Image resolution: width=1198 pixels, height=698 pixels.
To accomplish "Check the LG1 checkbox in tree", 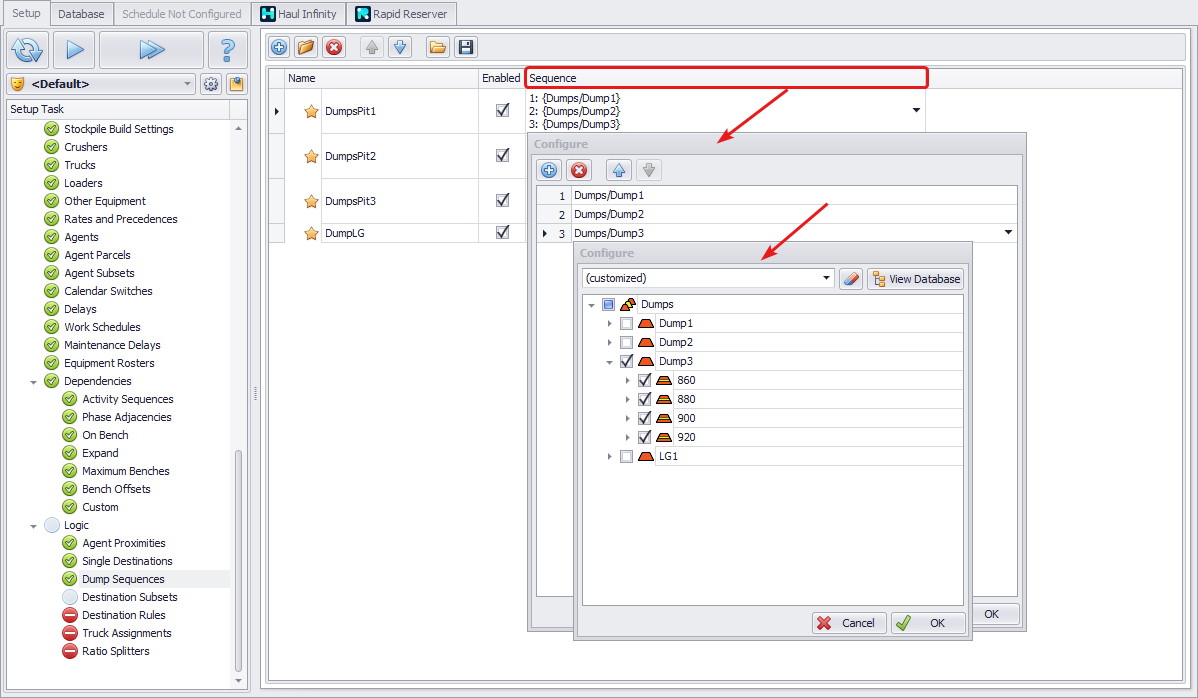I will click(x=627, y=457).
